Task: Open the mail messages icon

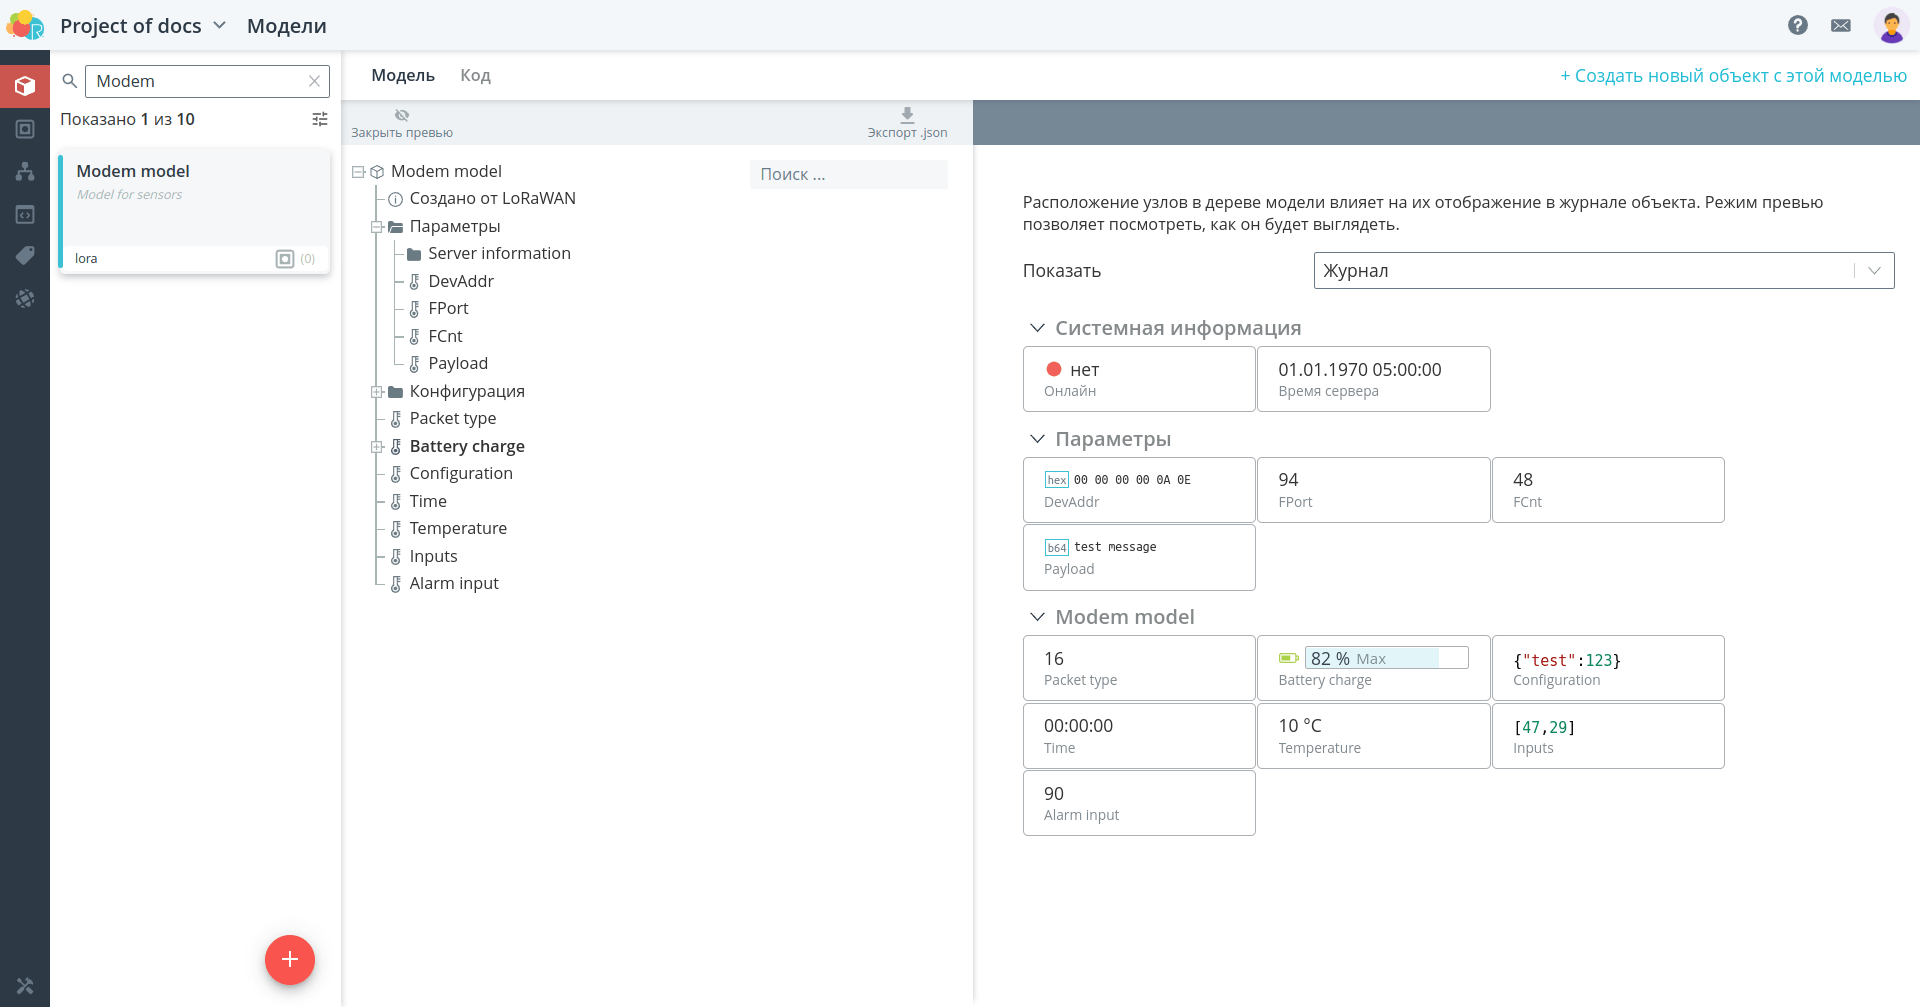Action: [1841, 25]
